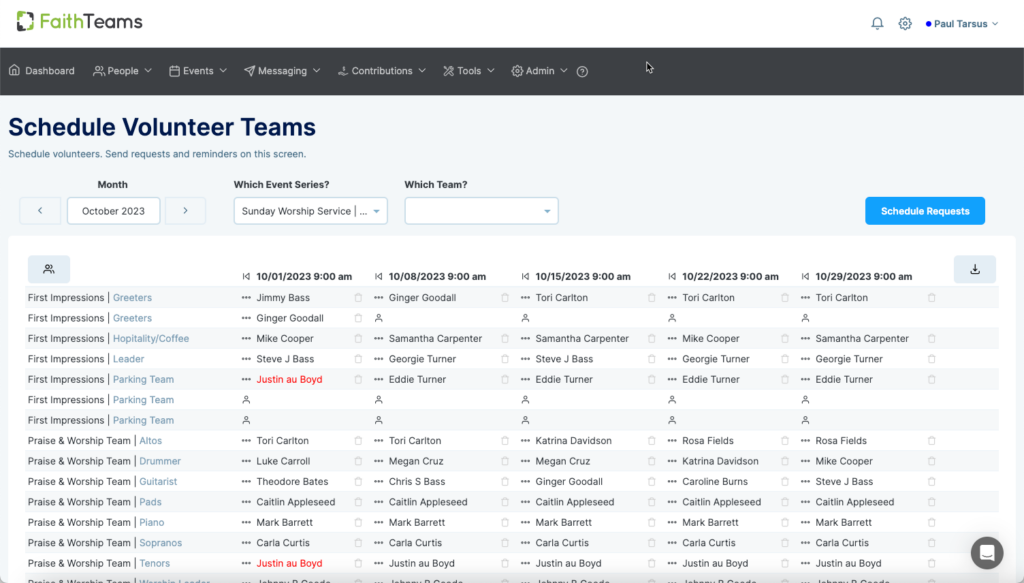
Task: Open the Parking Team link
Action: 143,379
